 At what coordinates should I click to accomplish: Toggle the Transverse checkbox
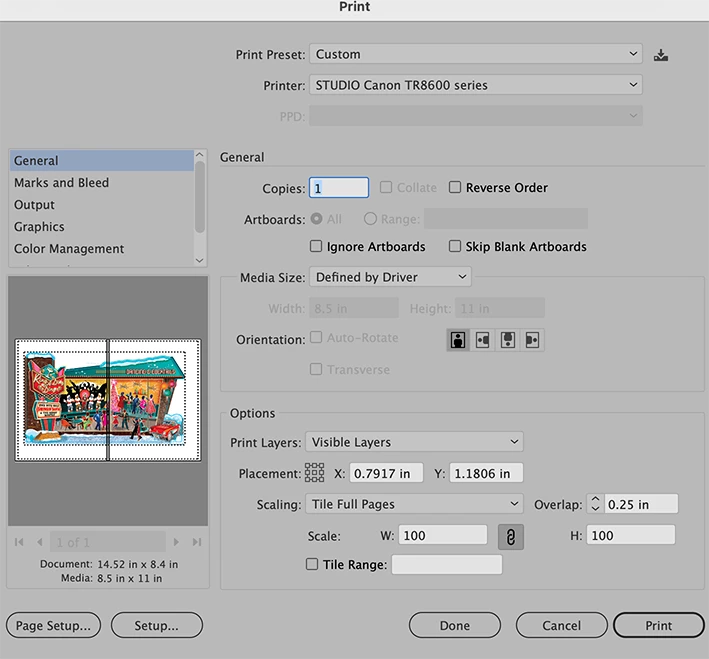316,369
